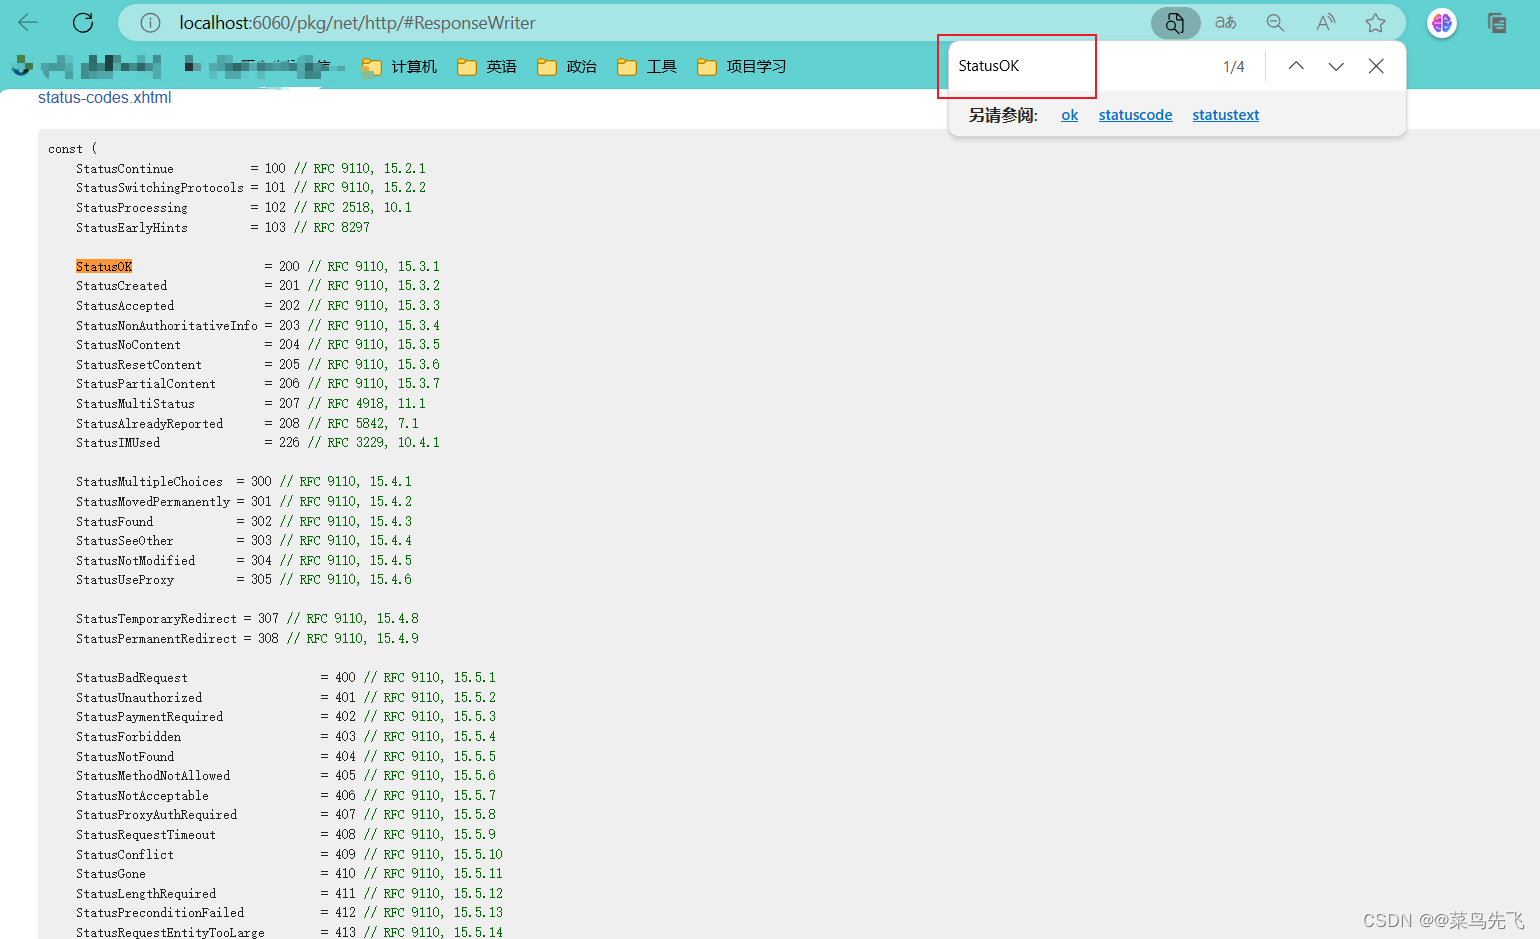
Task: Open the 英语 bookmarks folder
Action: click(x=487, y=67)
